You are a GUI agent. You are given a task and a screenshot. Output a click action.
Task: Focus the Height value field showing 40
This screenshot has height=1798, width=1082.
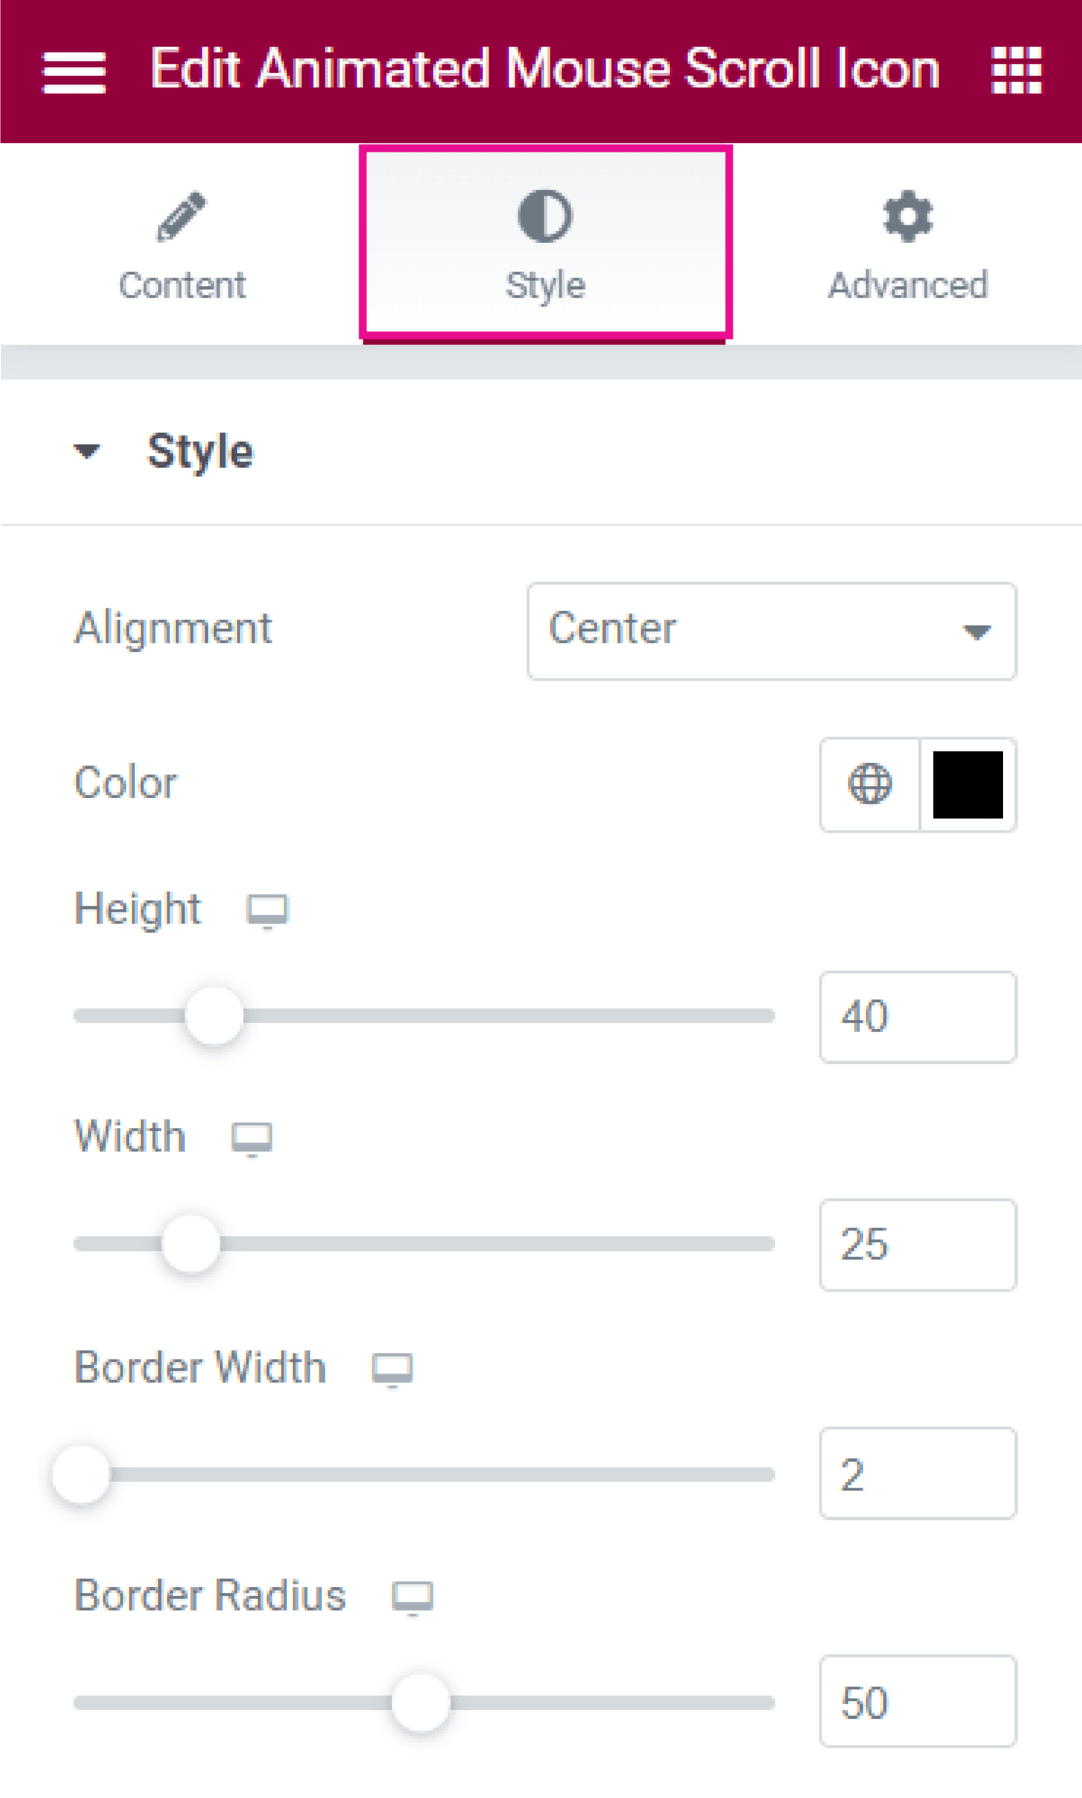(x=918, y=1016)
